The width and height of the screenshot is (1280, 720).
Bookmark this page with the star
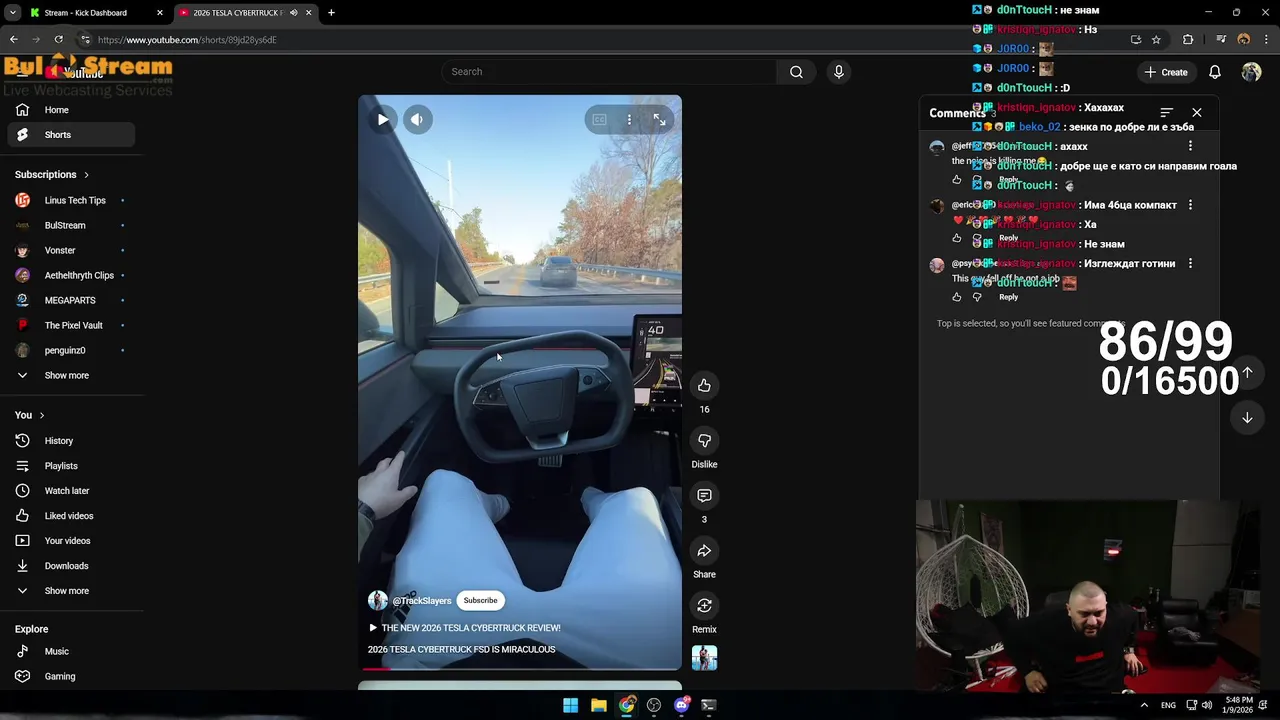click(1156, 40)
